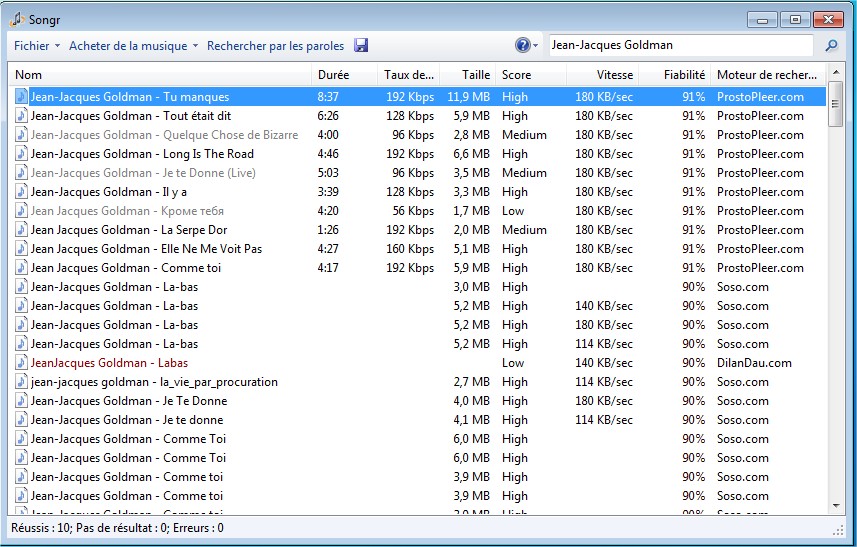Sort by Durée column header

[x=344, y=75]
